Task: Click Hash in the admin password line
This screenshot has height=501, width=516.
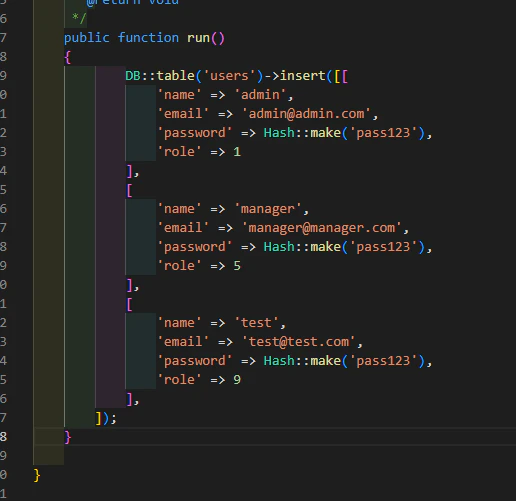Action: 279,133
